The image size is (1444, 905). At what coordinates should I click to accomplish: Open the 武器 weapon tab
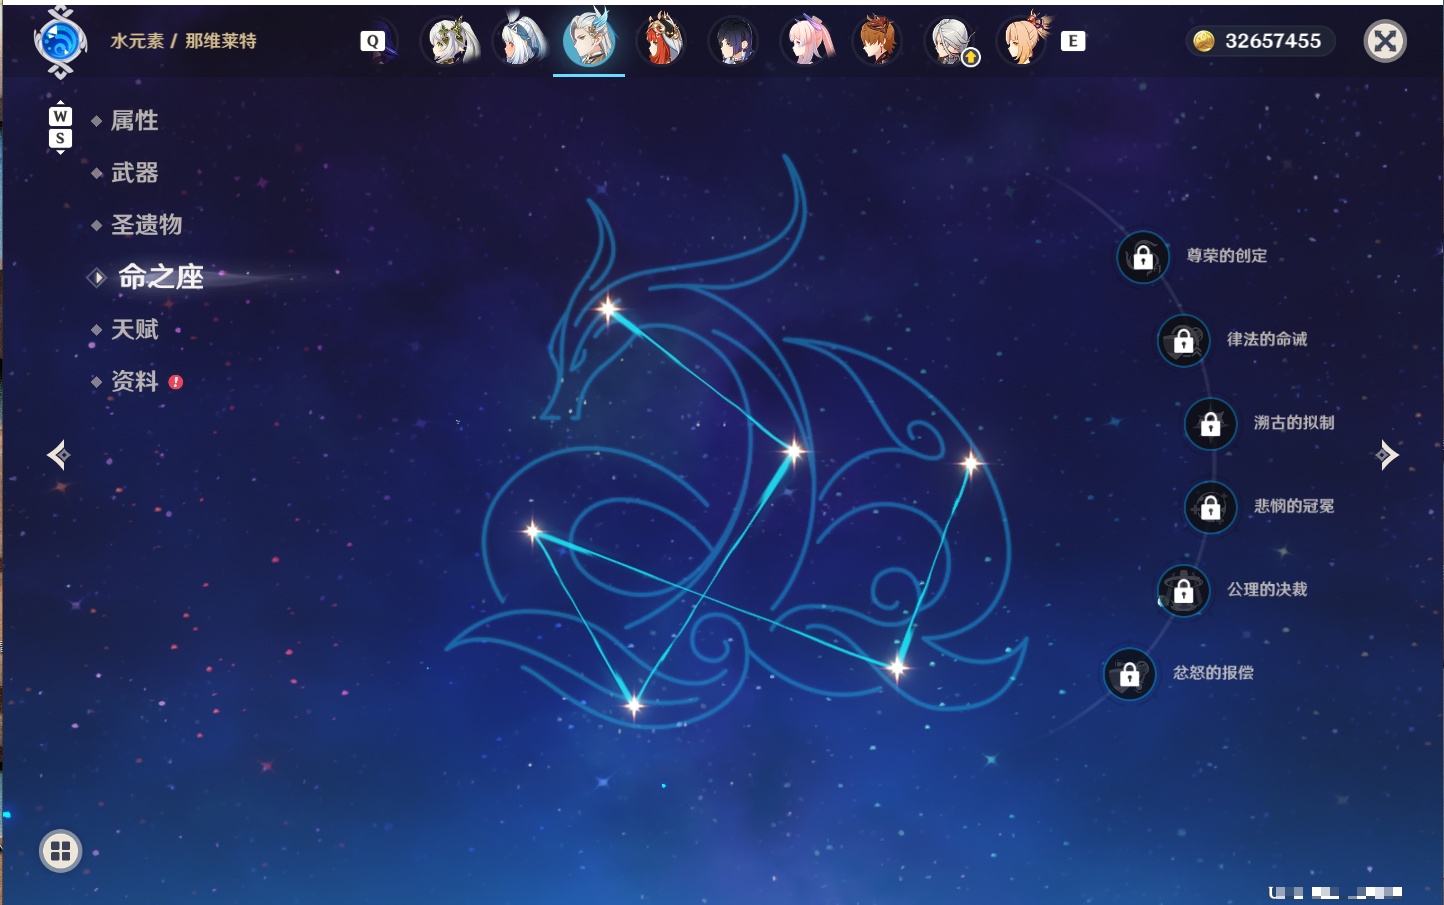tap(135, 173)
